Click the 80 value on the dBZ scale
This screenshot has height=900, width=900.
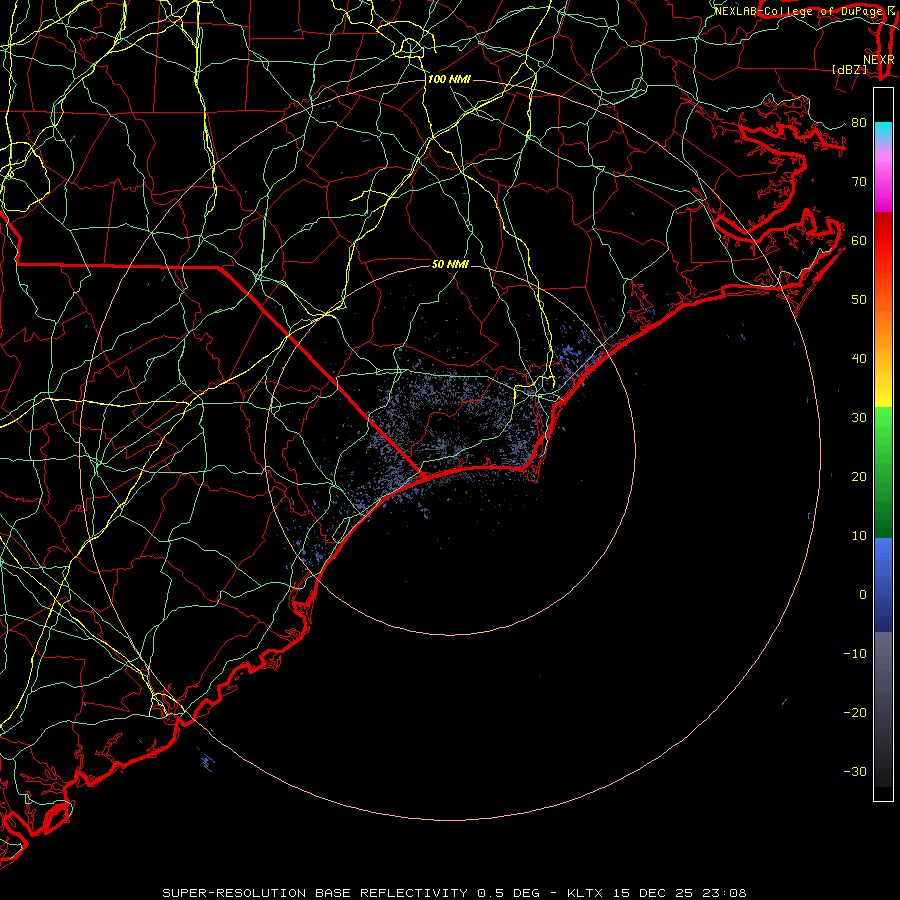point(859,123)
